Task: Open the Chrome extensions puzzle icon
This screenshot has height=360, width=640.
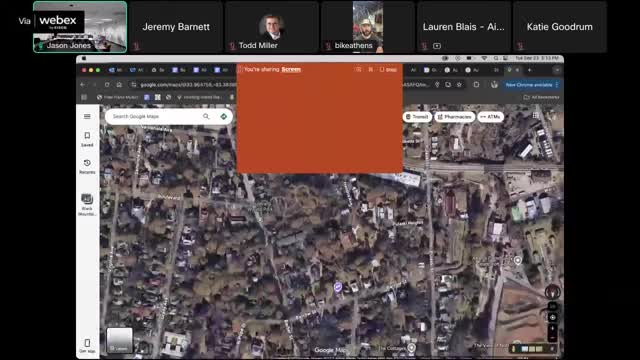Action: (476, 84)
